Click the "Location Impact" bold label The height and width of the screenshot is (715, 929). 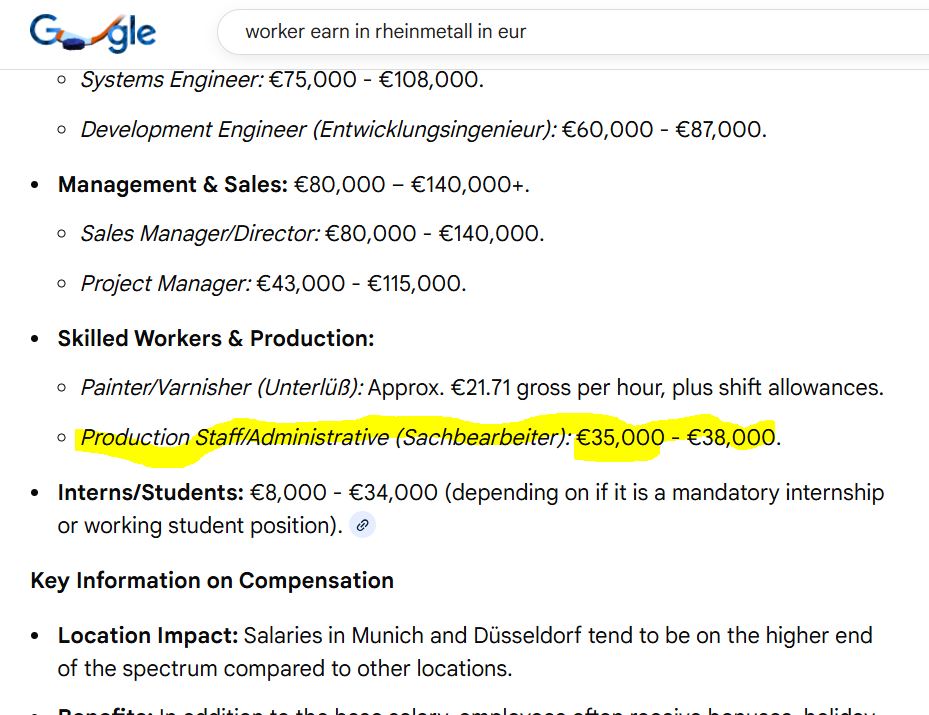point(147,636)
